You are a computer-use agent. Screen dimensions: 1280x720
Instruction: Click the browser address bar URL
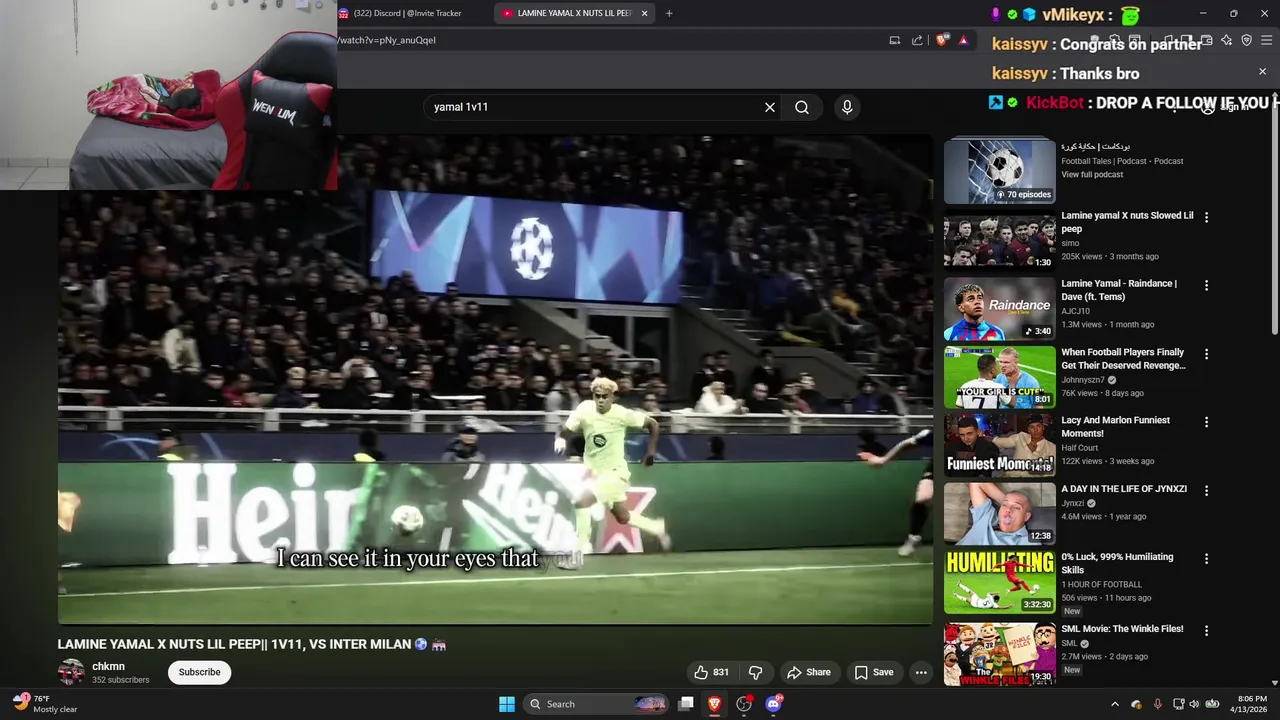point(388,40)
